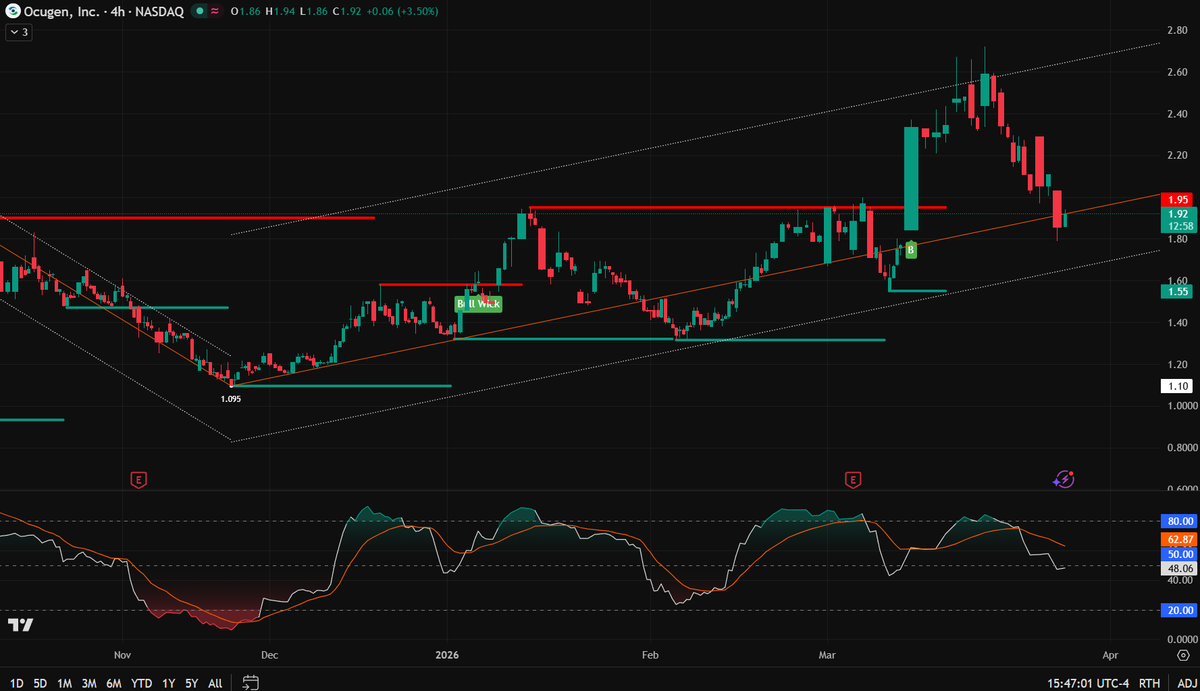Select the 6M time range
Image resolution: width=1200 pixels, height=691 pixels.
click(114, 683)
